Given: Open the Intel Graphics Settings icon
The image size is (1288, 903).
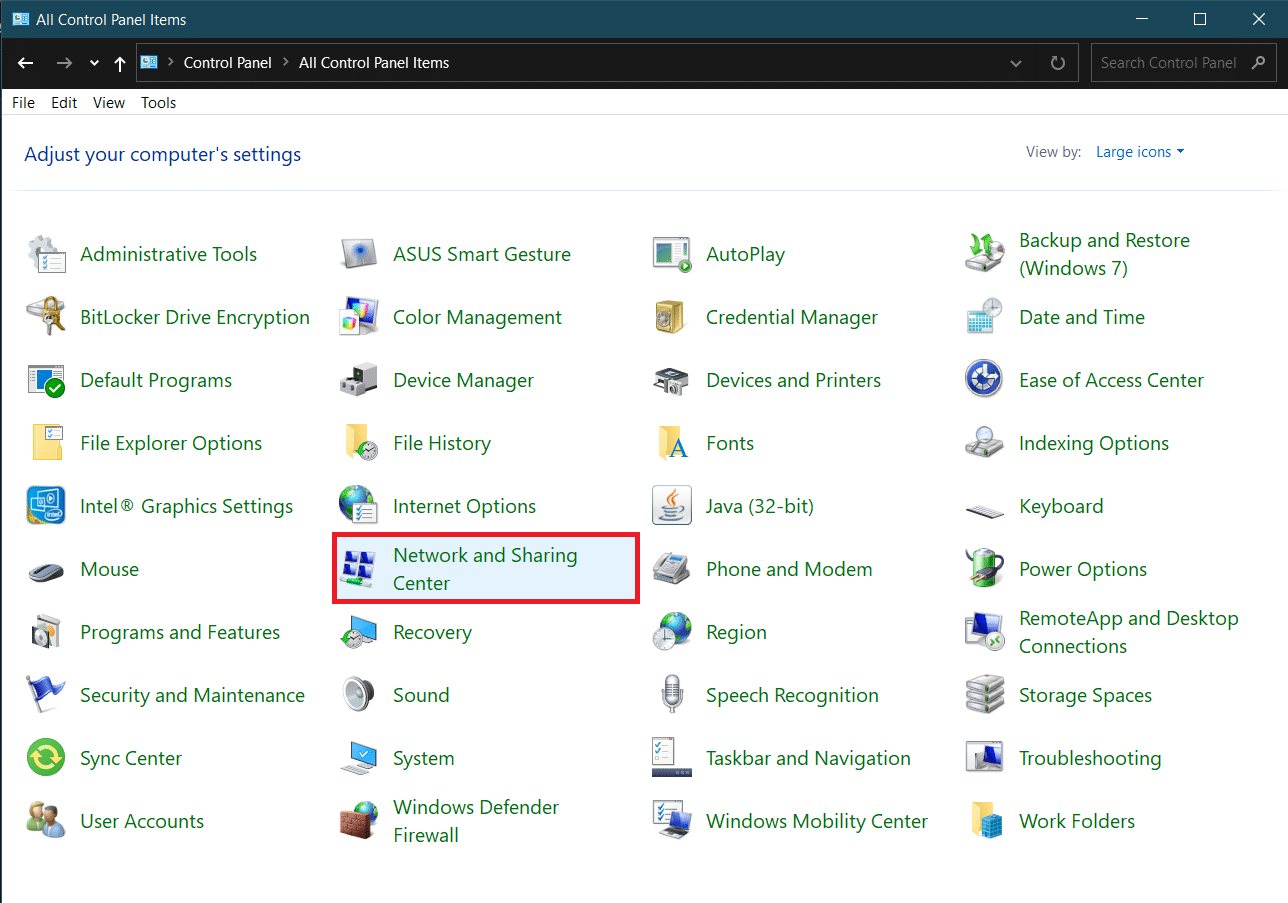Looking at the screenshot, I should click(x=46, y=506).
